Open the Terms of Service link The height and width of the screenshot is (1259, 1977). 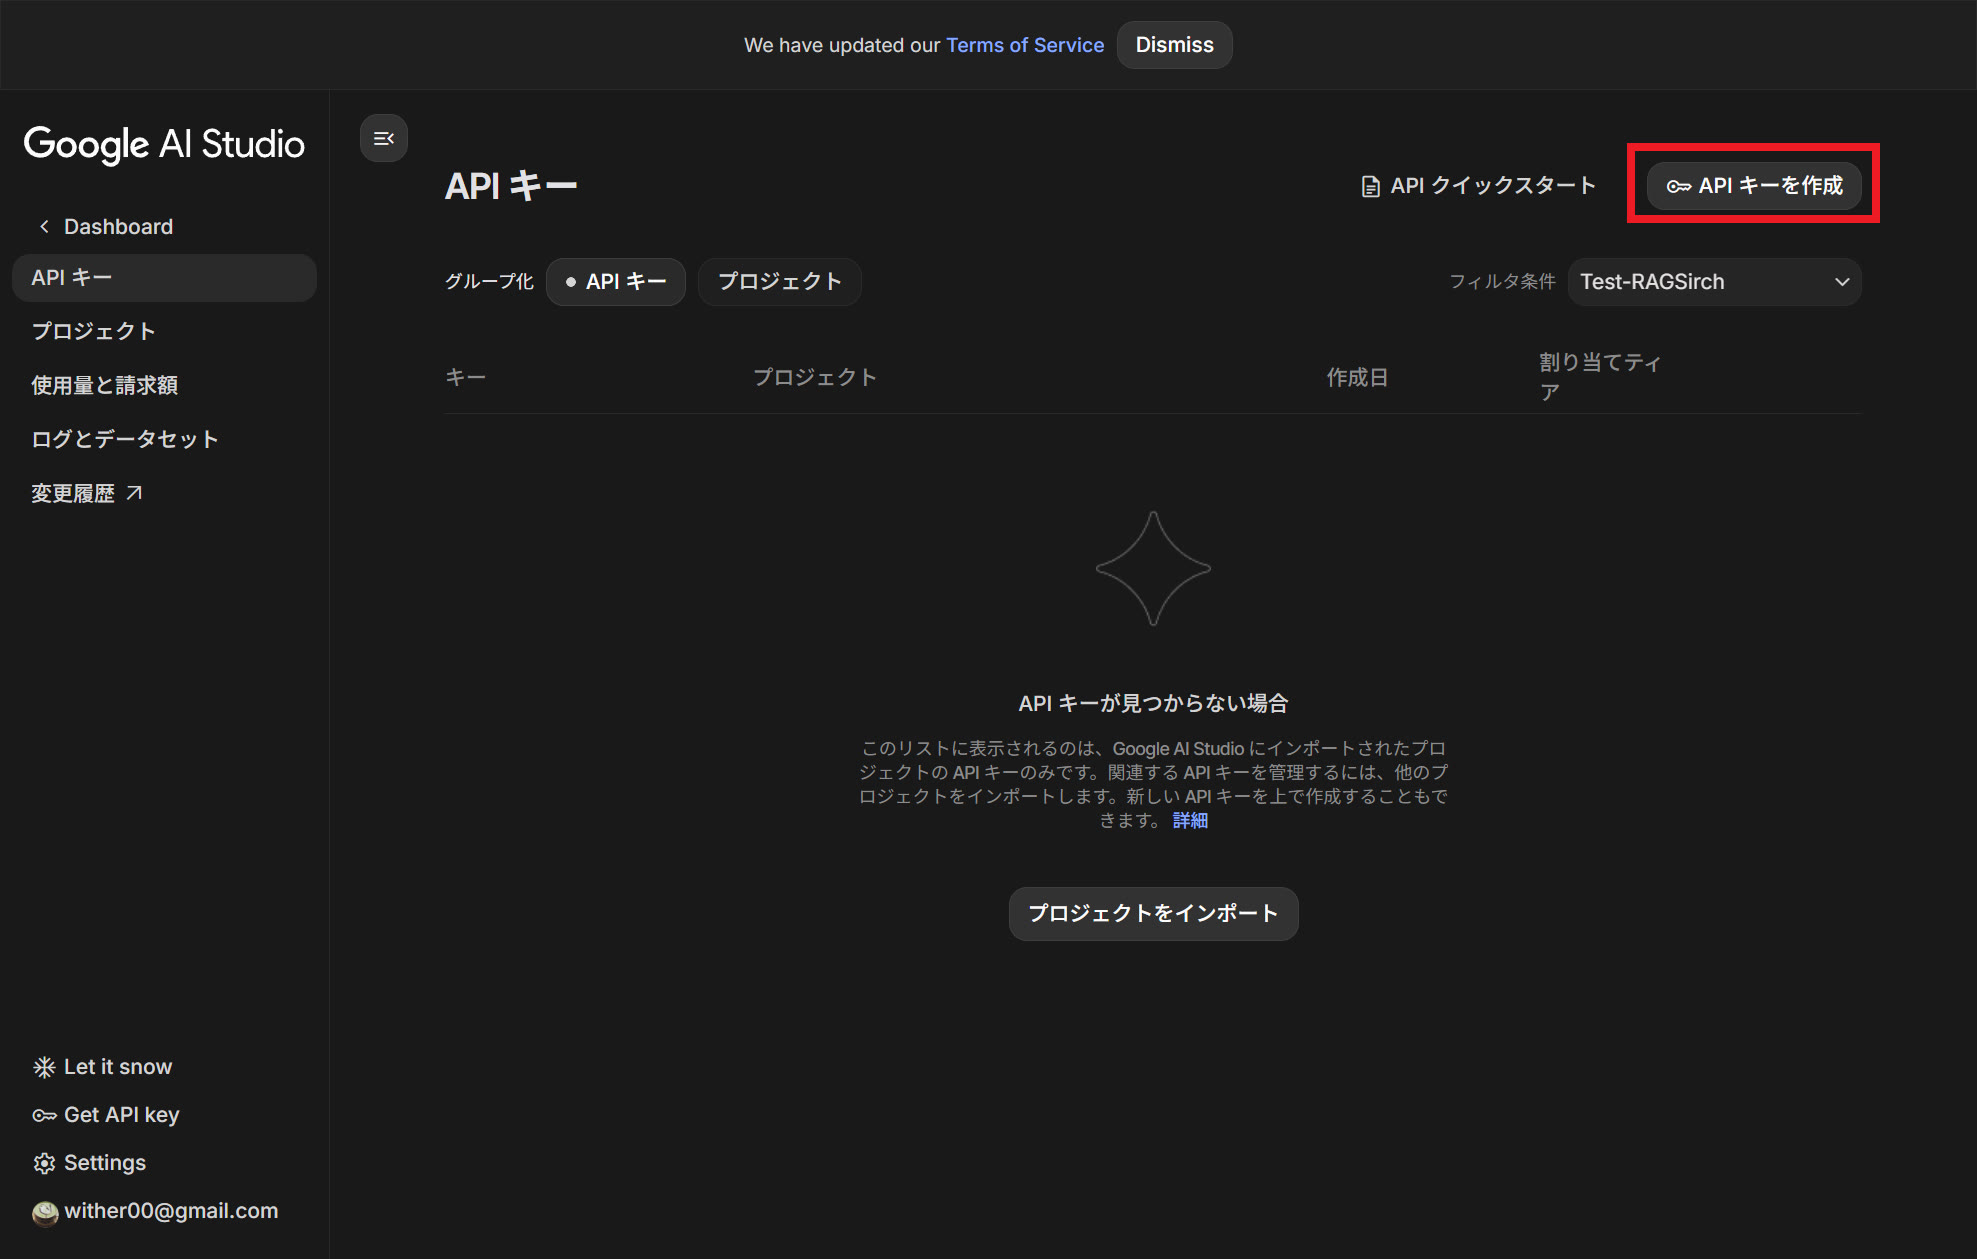[x=1024, y=45]
